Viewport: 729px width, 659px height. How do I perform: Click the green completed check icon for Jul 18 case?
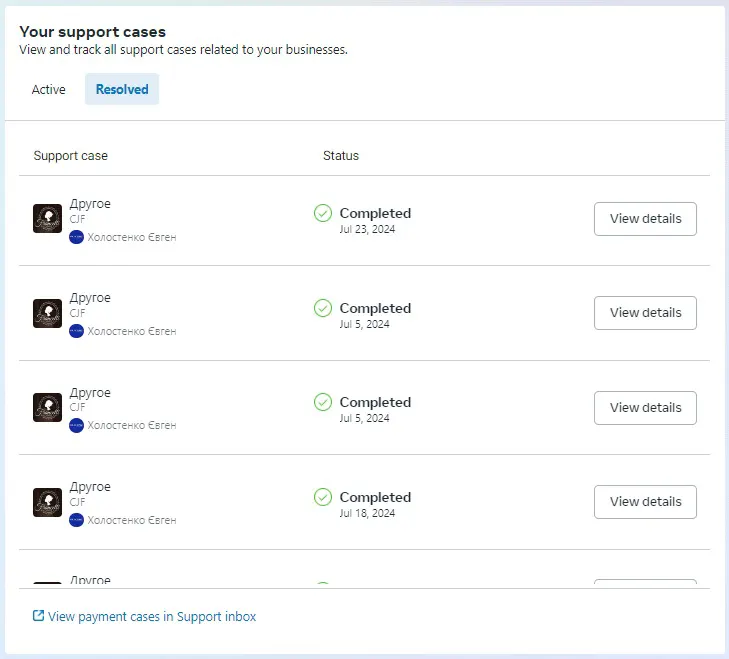323,497
